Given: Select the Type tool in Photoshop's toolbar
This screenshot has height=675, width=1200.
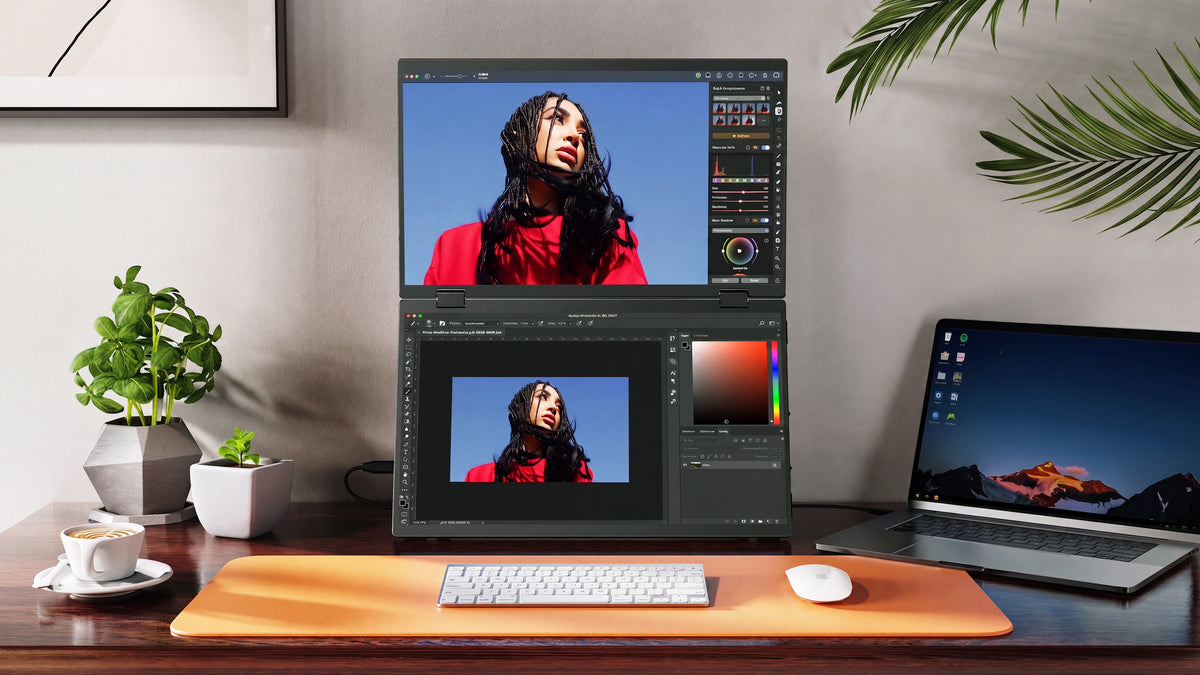Looking at the screenshot, I should click(x=406, y=452).
